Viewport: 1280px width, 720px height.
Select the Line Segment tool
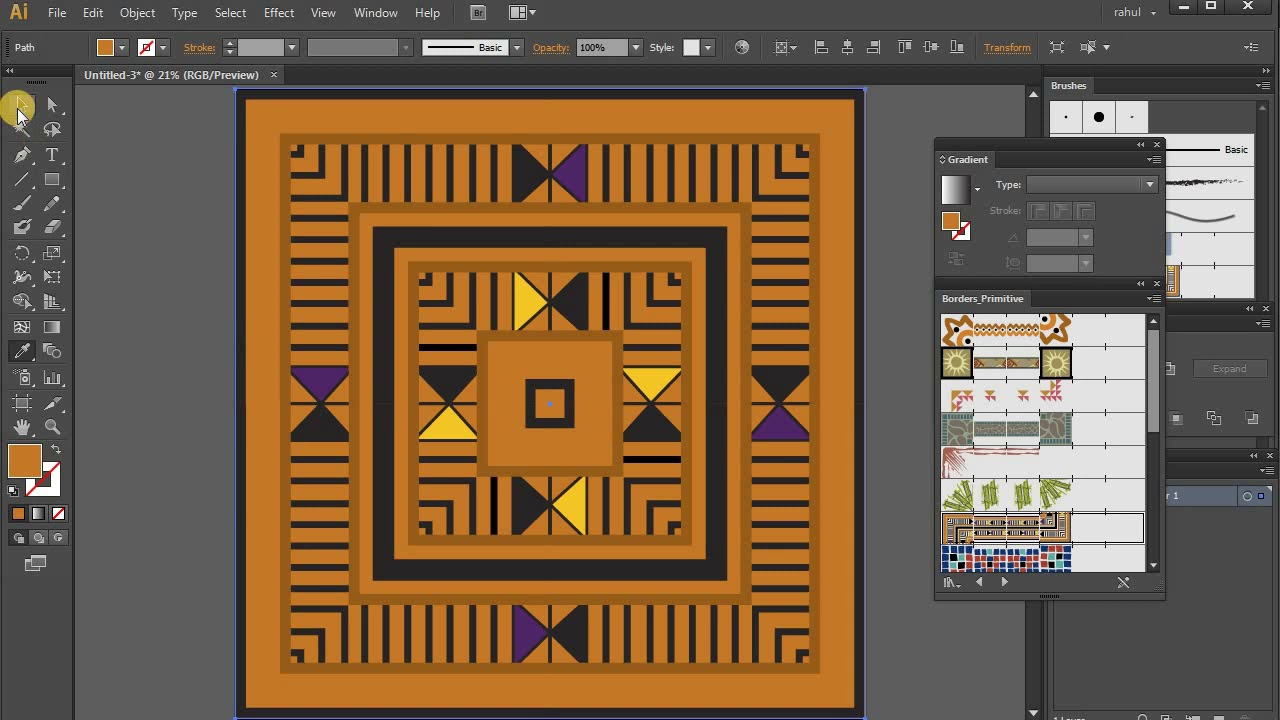(x=22, y=180)
